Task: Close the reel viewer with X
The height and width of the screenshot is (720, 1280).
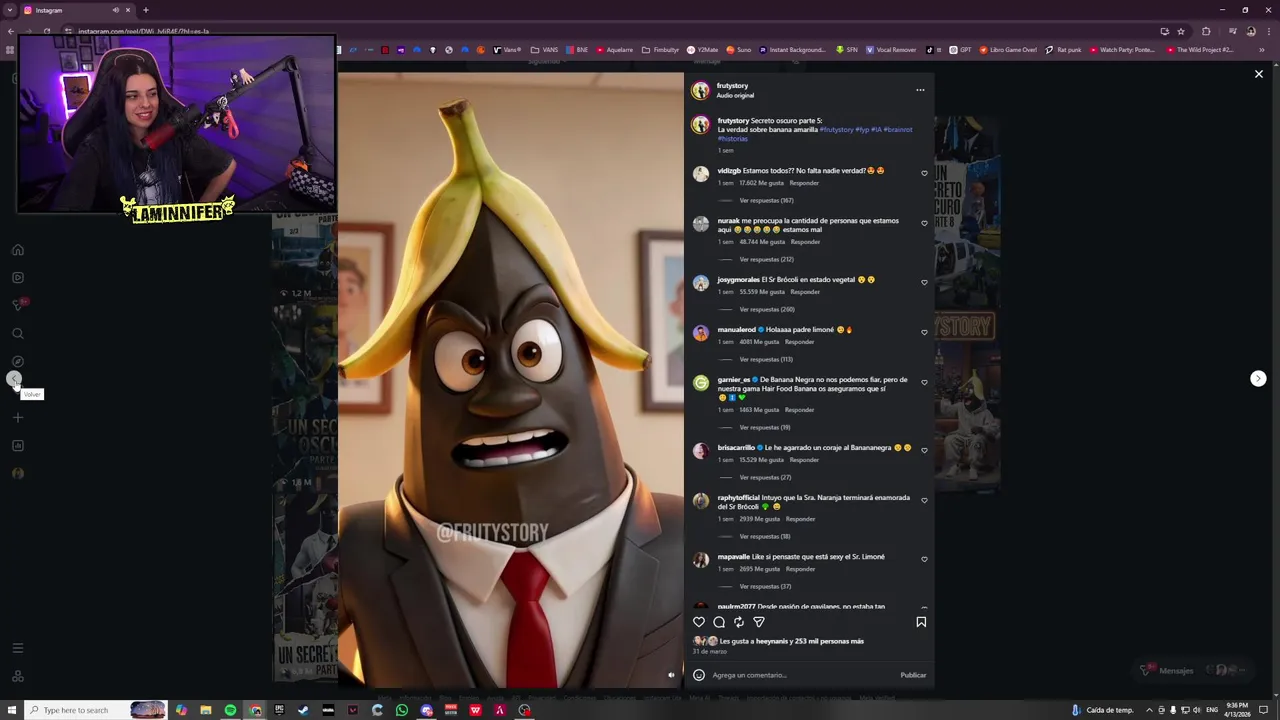Action: point(1259,74)
